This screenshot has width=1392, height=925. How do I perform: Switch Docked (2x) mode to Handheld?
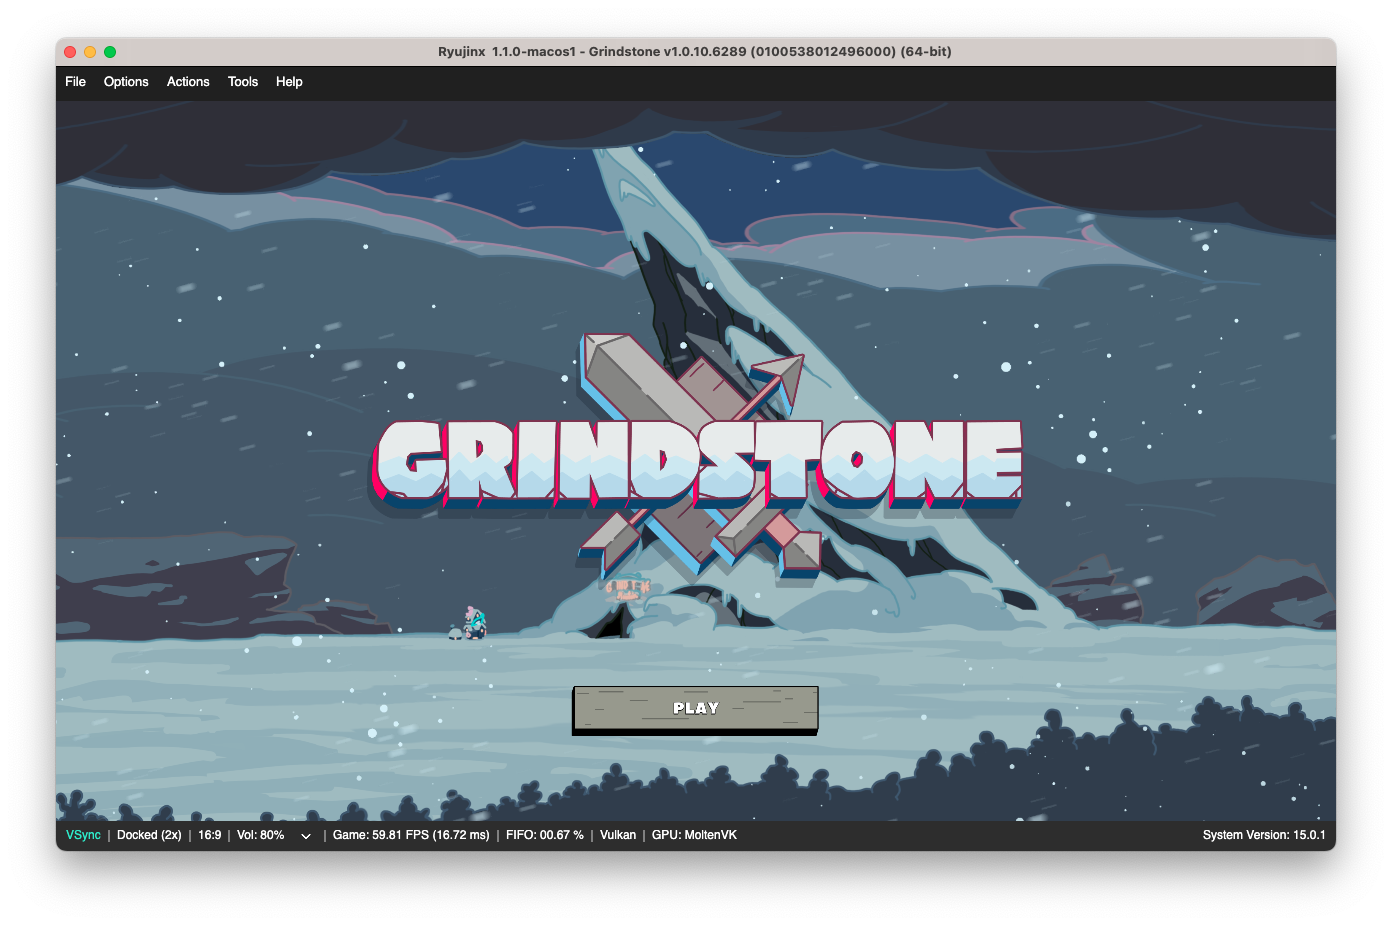click(148, 834)
